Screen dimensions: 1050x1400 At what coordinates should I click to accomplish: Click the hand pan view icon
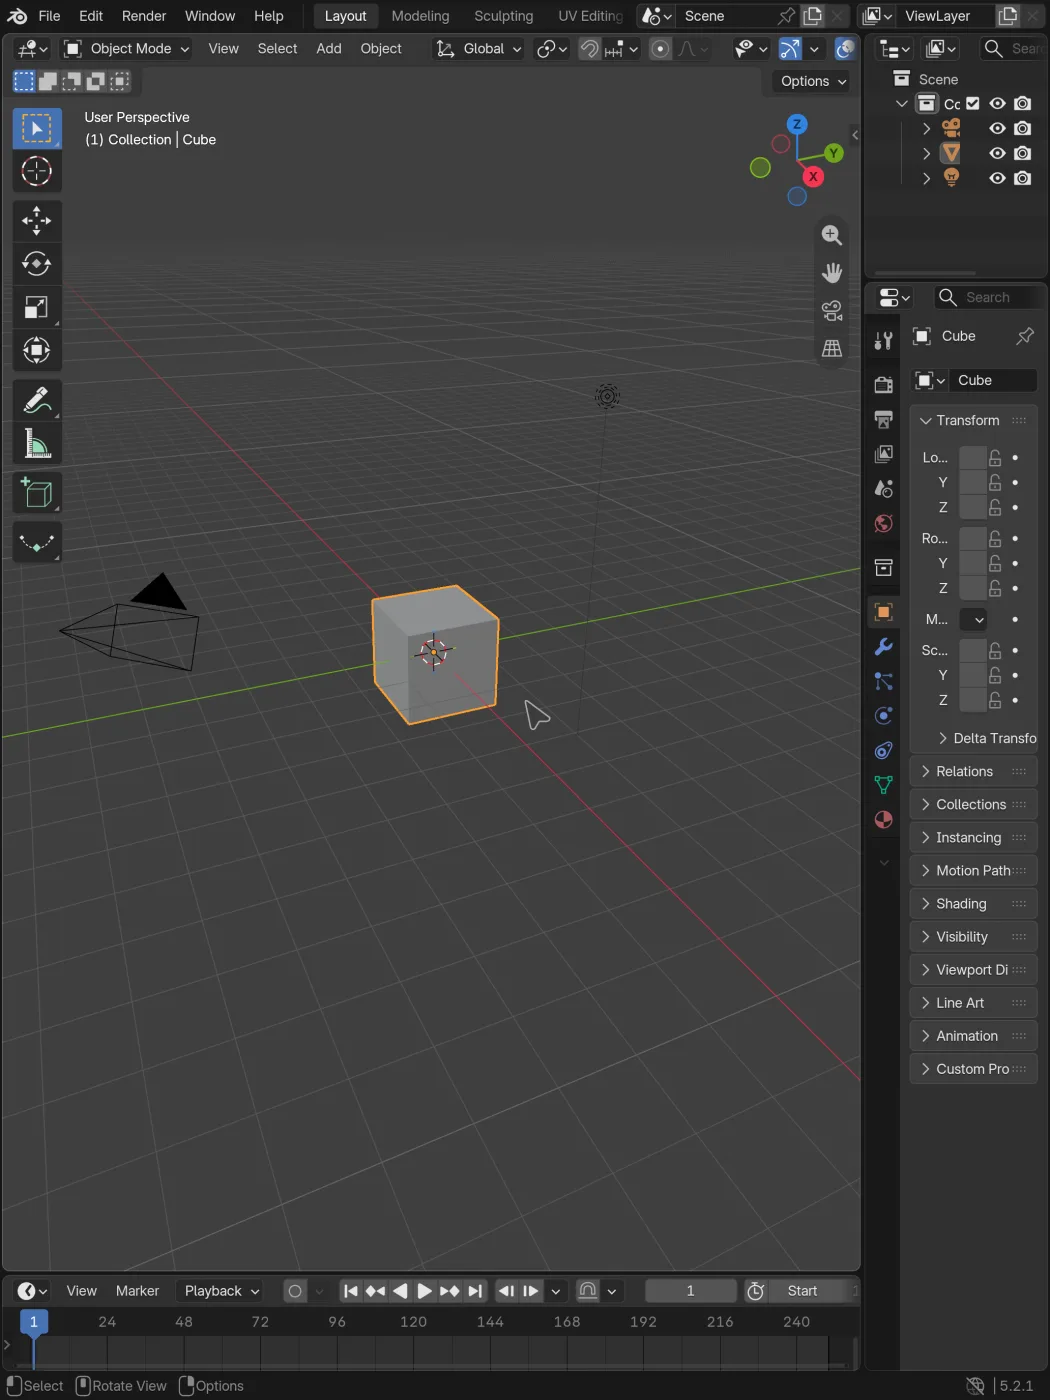pyautogui.click(x=831, y=273)
